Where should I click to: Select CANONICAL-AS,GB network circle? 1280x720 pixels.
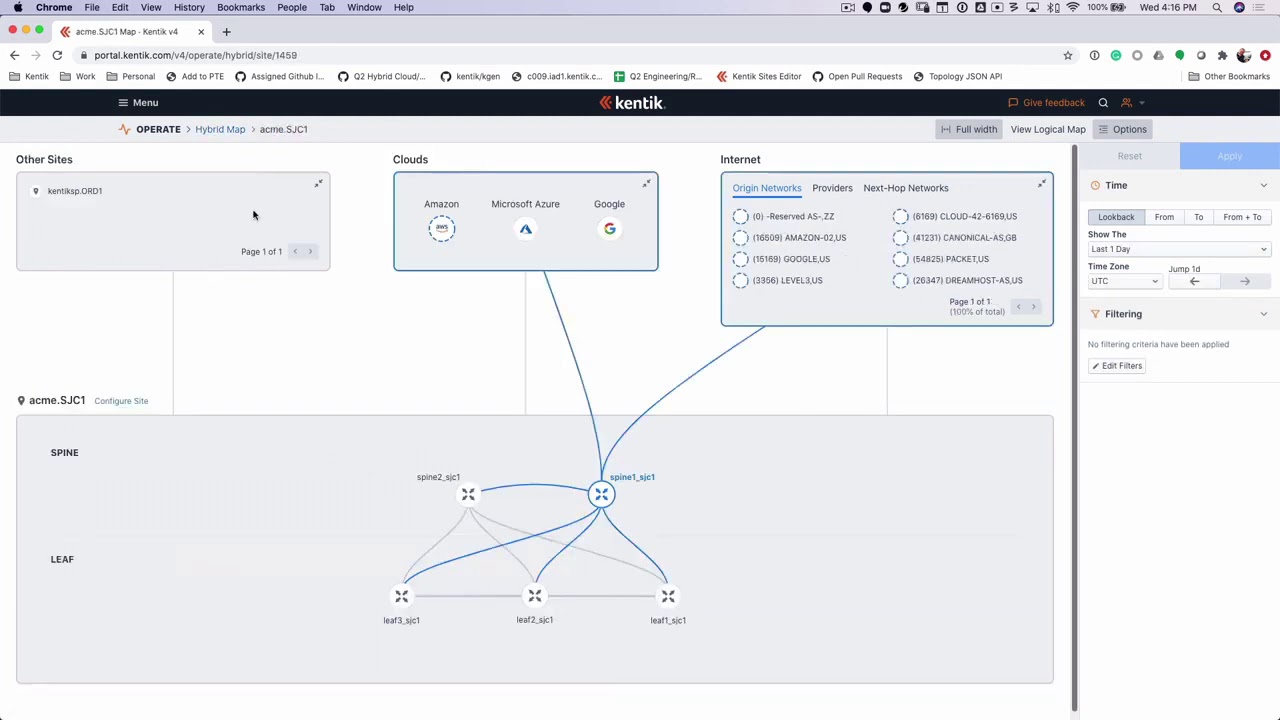pos(900,238)
